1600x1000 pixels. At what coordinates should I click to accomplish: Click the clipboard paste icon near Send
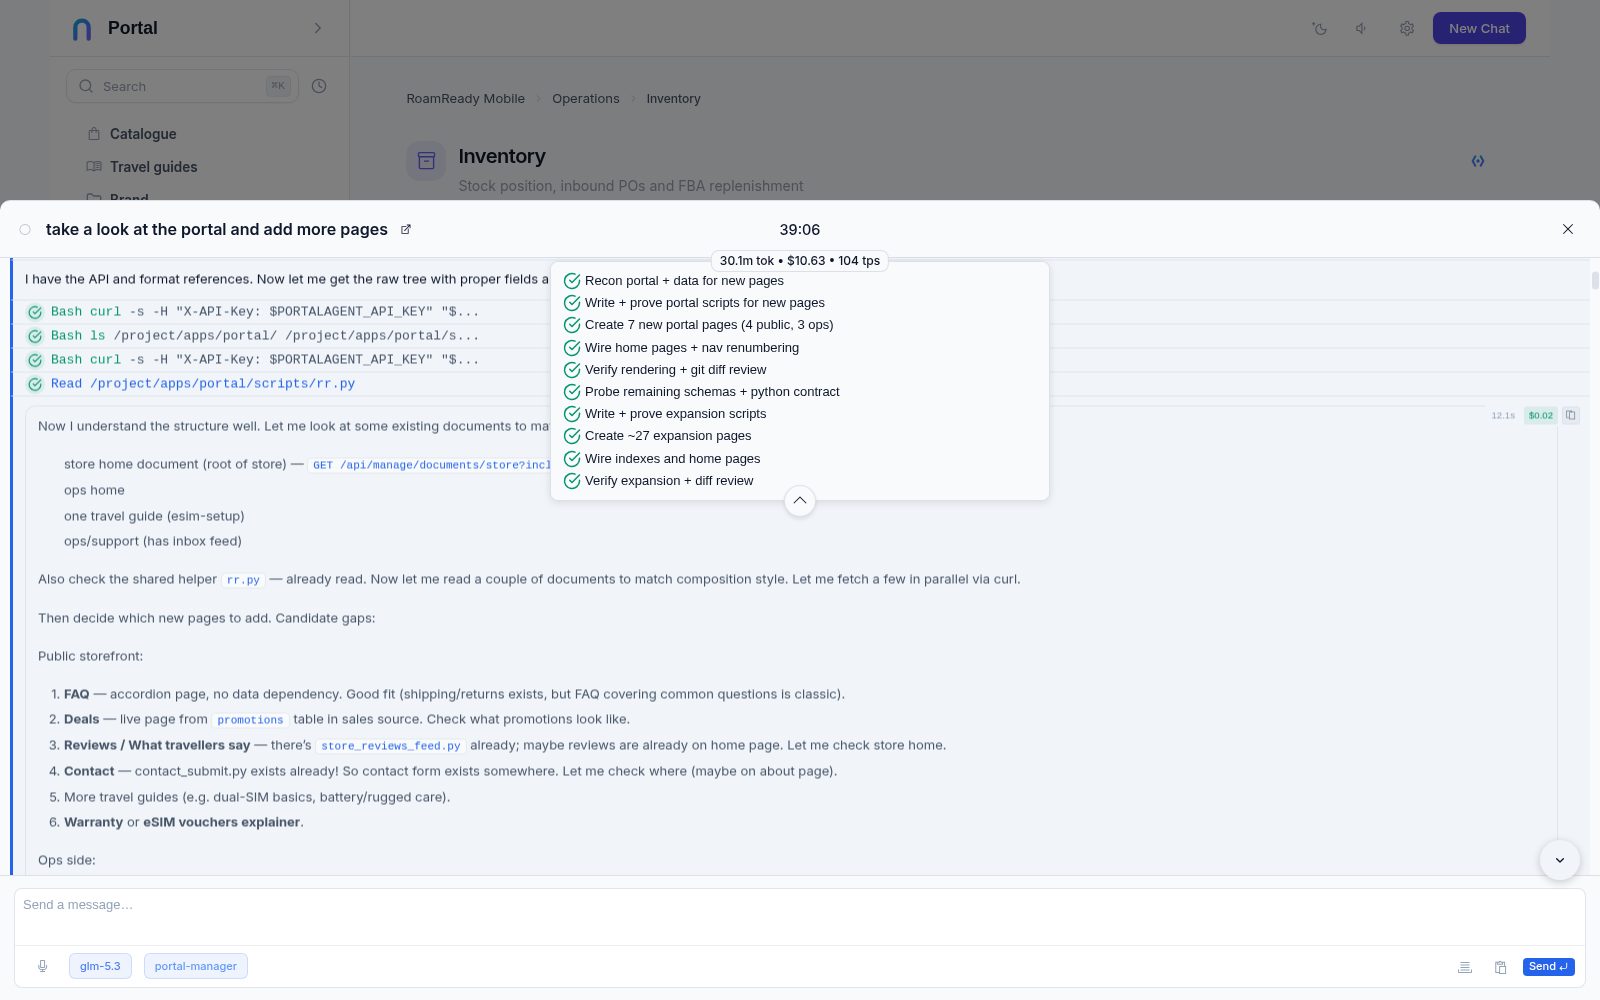1501,967
